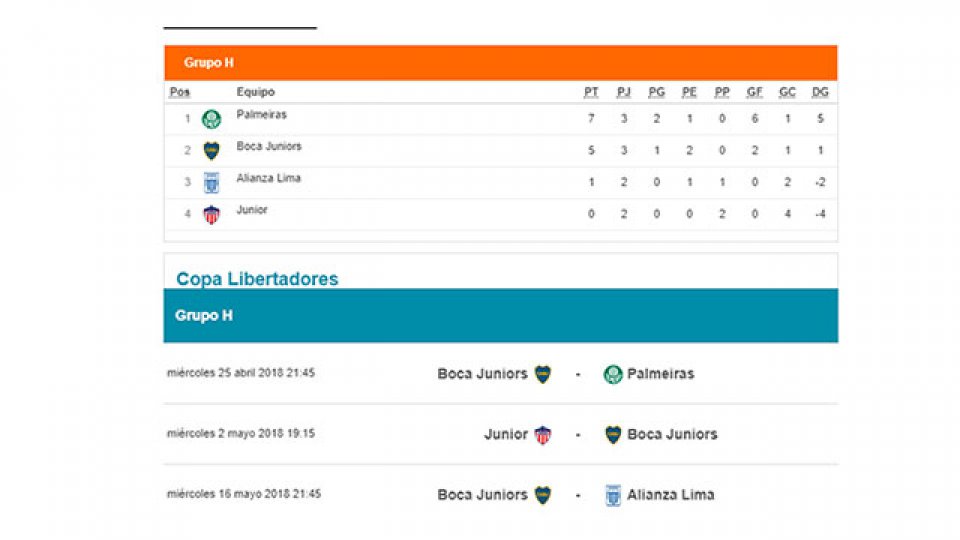The width and height of the screenshot is (960, 540).
Task: Sort standings by the Pos column header
Action: tap(180, 92)
